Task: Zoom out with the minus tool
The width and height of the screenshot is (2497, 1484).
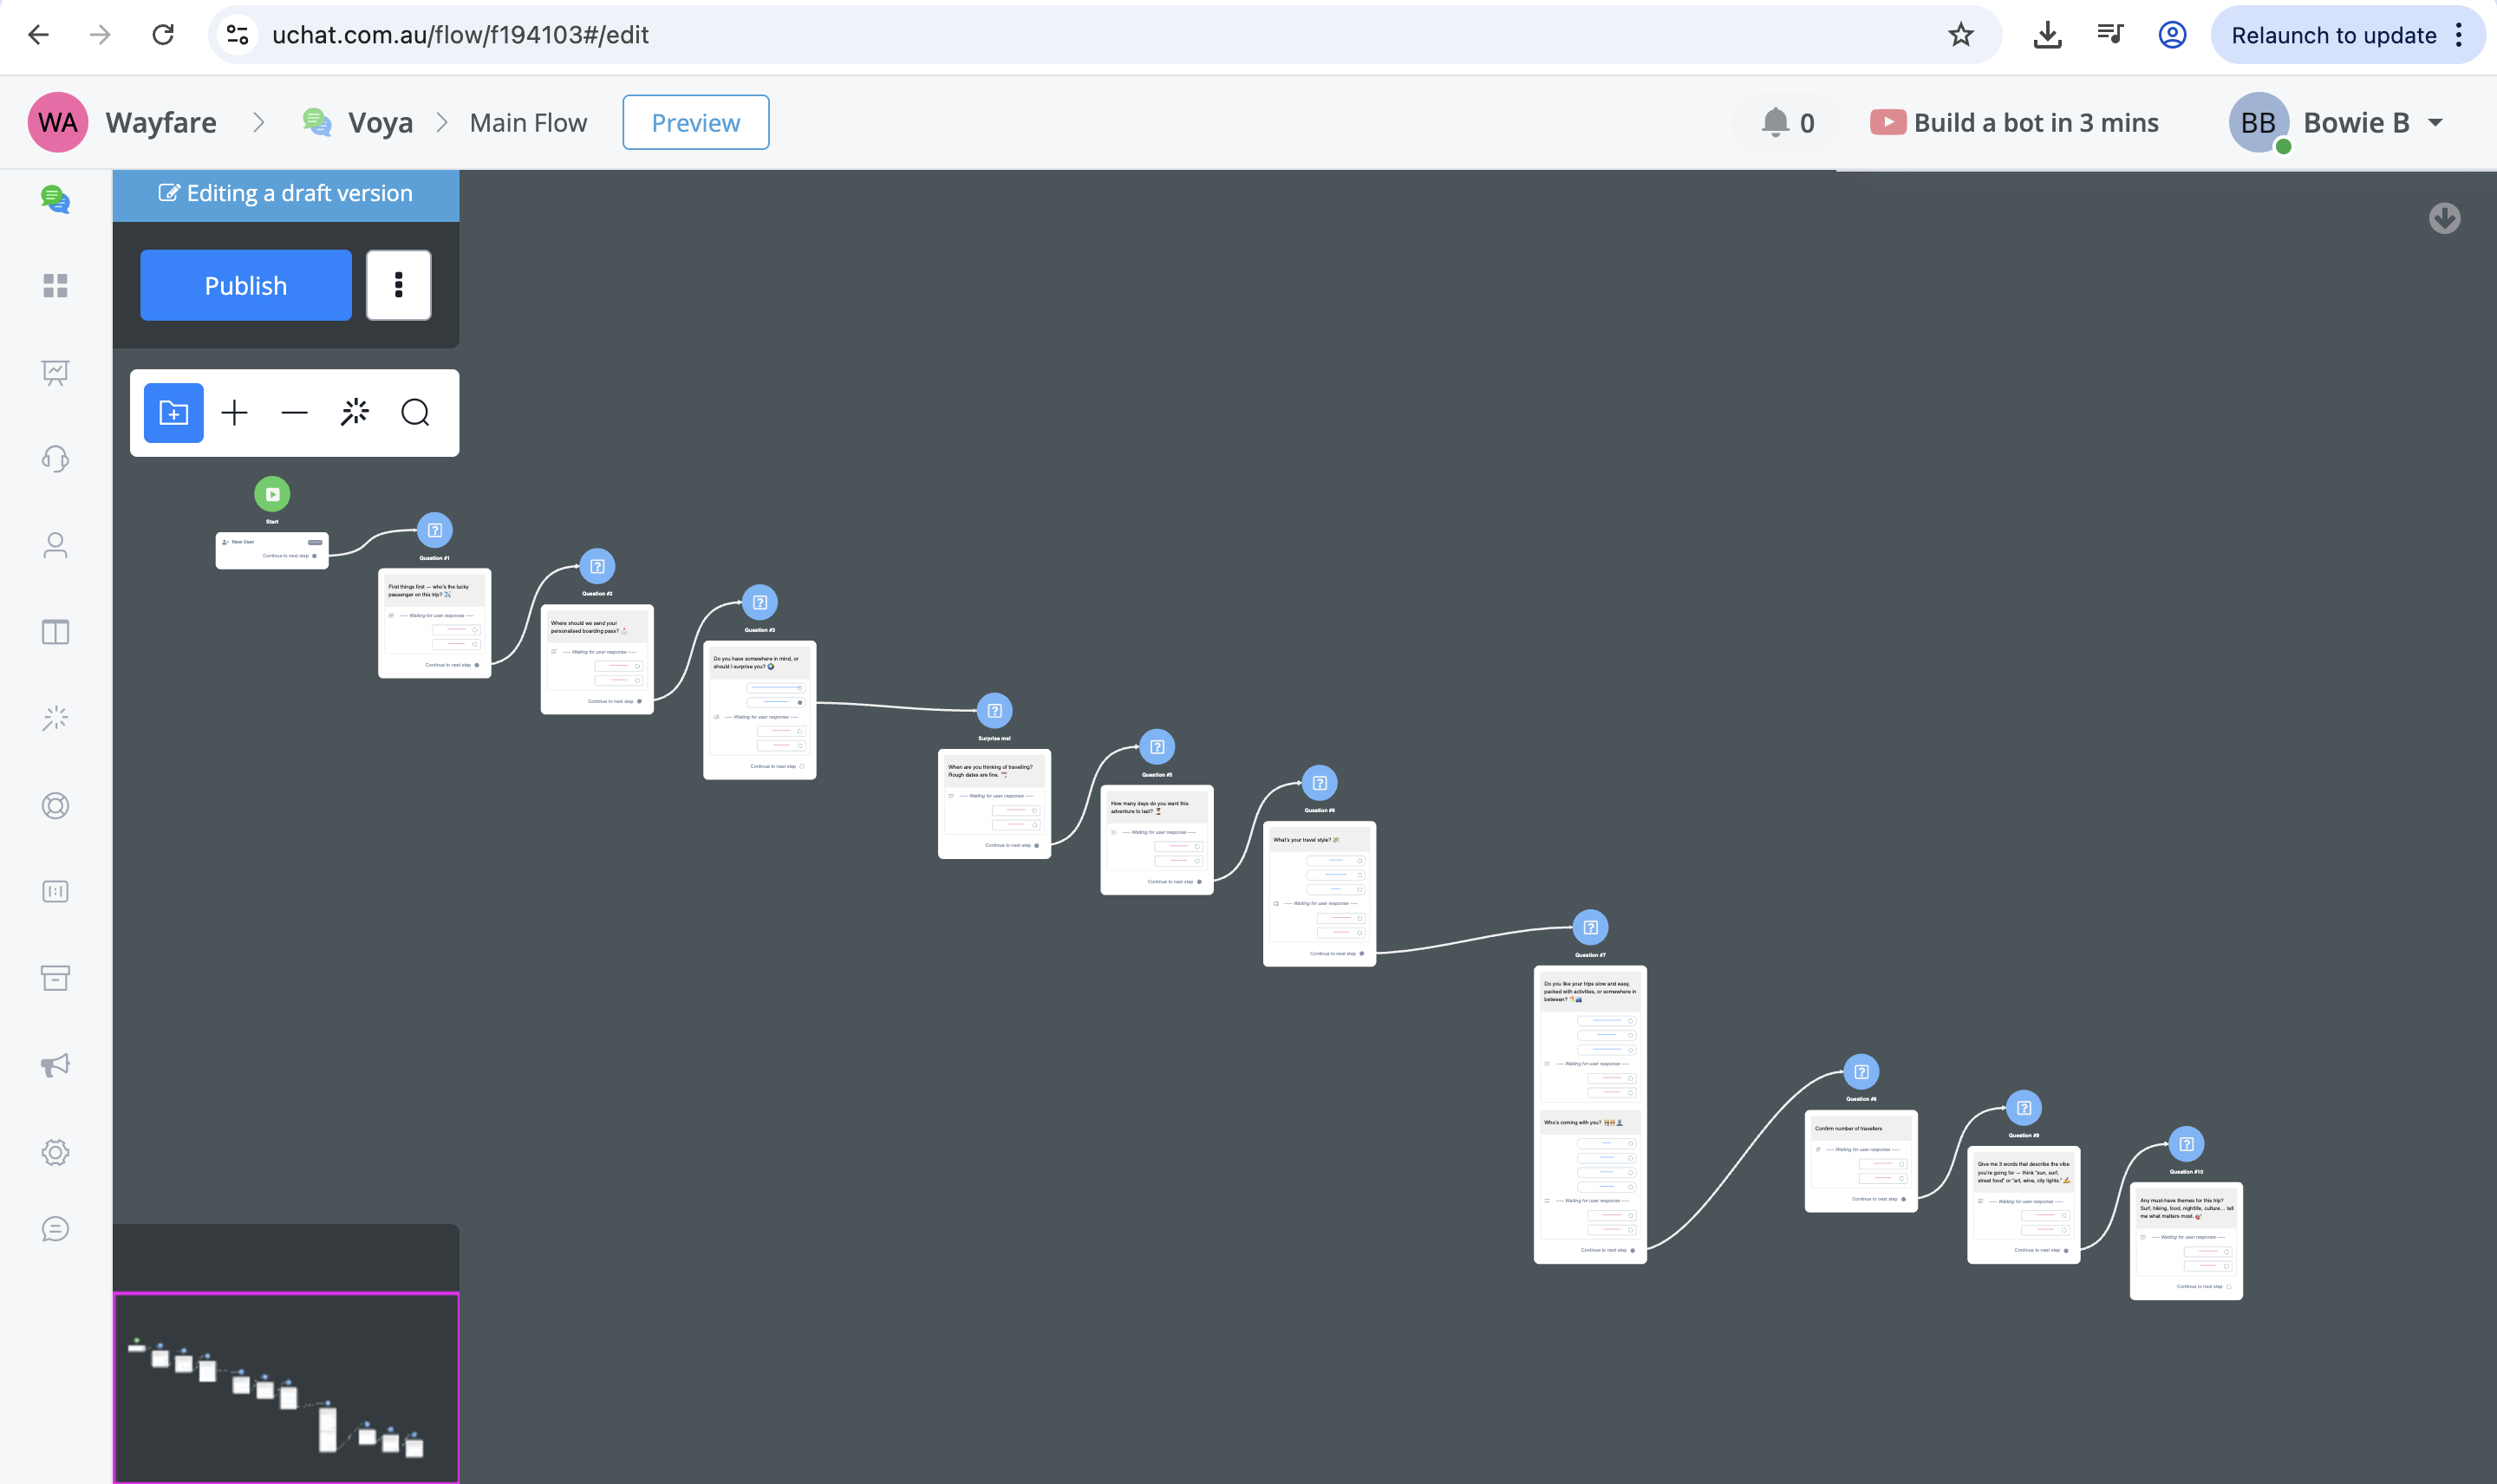Action: [294, 413]
